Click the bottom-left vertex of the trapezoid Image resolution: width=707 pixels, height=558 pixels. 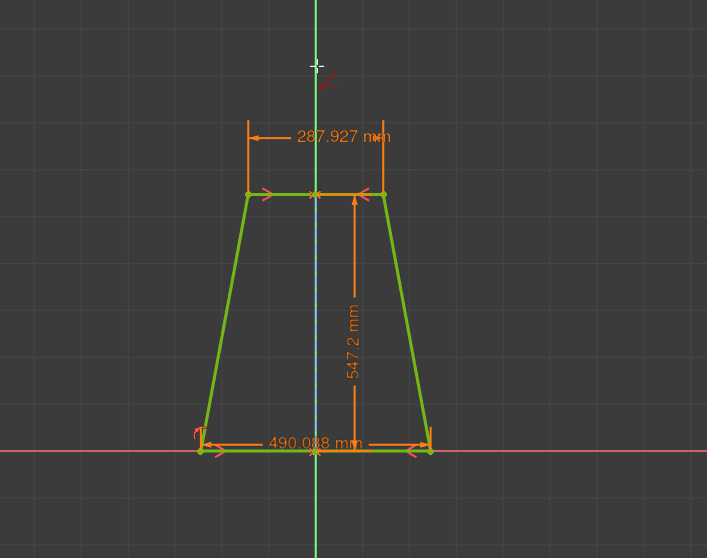(x=201, y=451)
